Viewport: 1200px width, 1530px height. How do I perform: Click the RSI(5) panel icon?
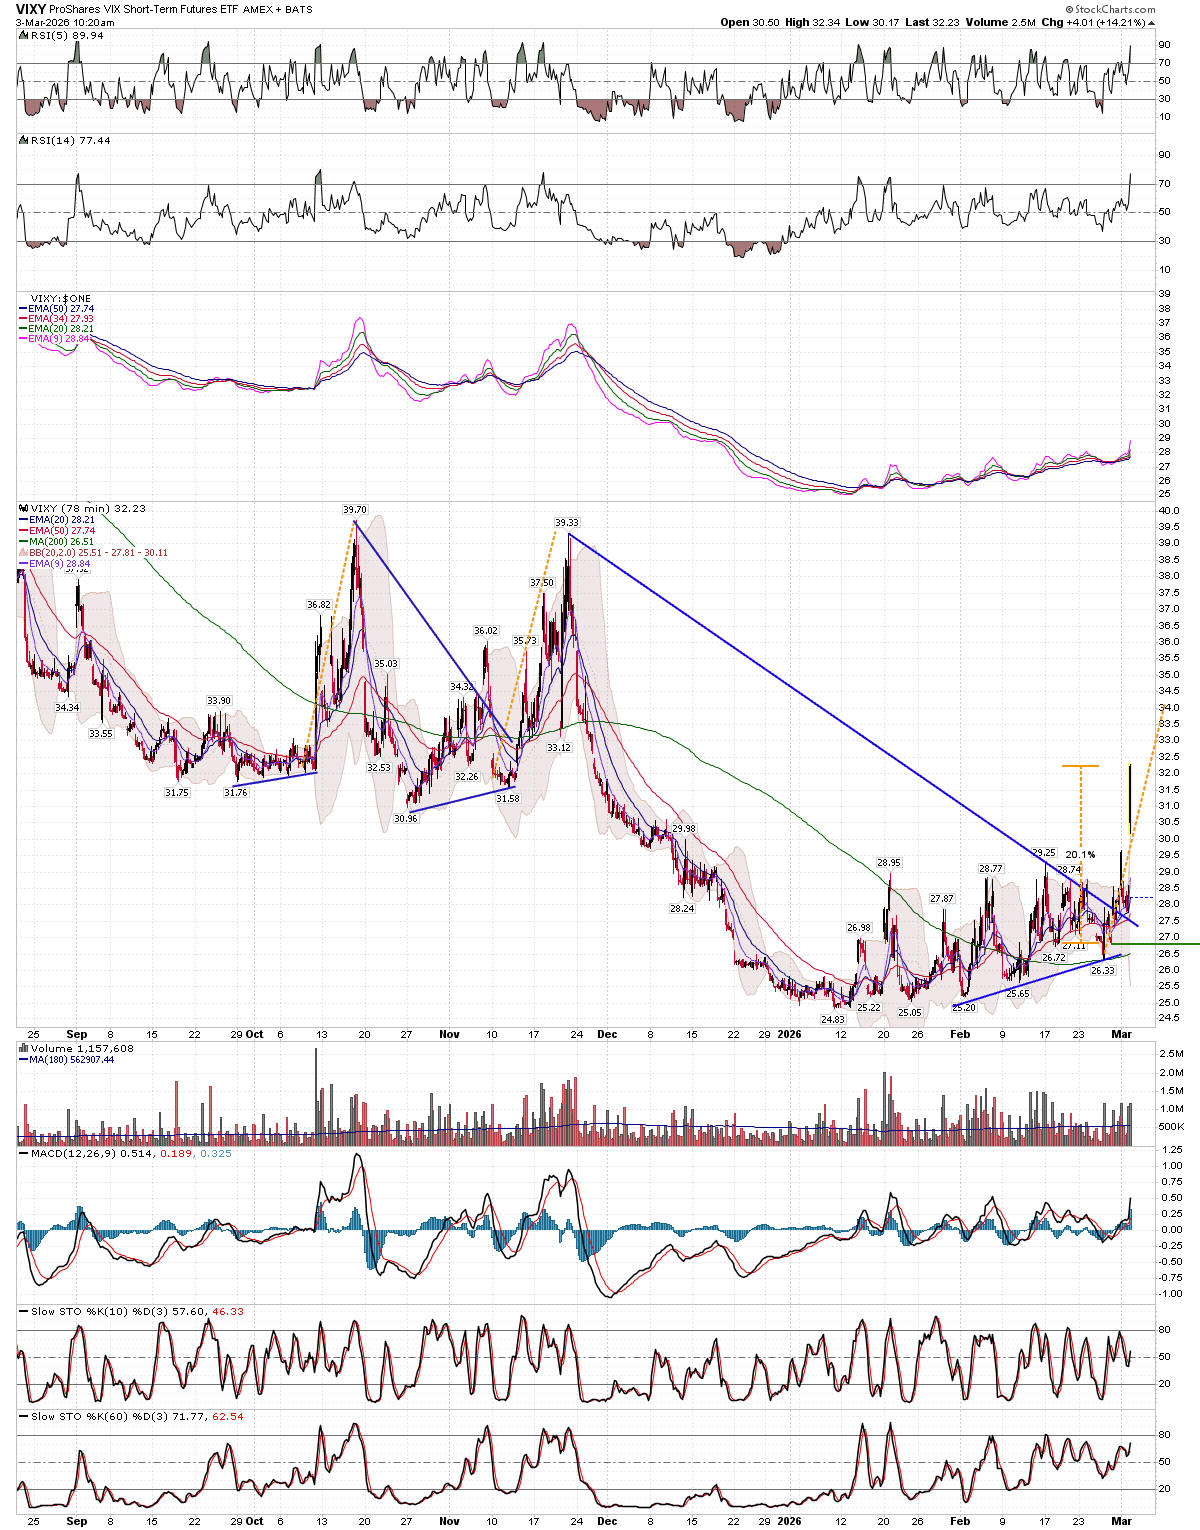point(23,36)
